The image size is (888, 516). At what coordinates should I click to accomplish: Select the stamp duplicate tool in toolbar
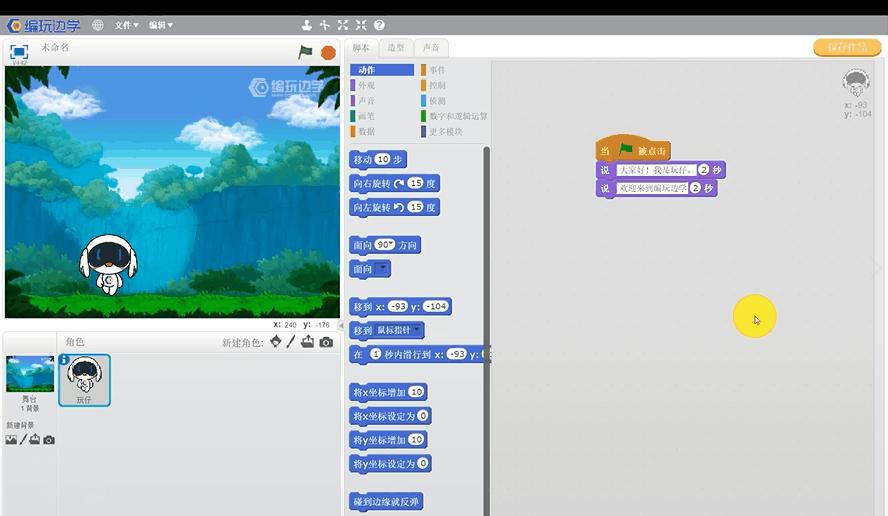307,25
